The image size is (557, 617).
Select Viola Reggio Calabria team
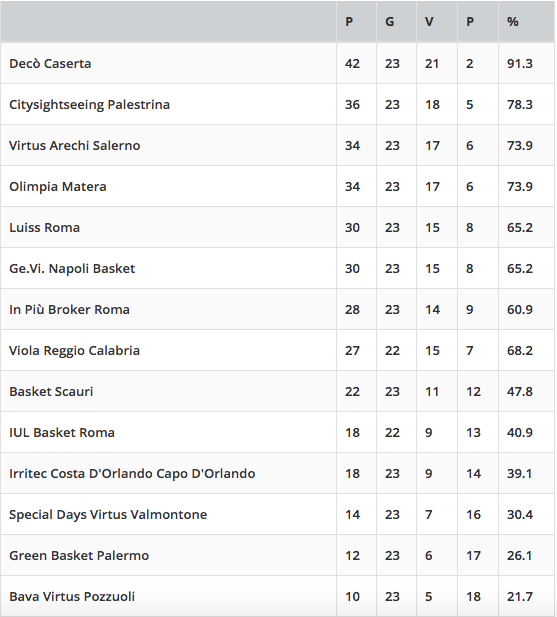pyautogui.click(x=74, y=350)
